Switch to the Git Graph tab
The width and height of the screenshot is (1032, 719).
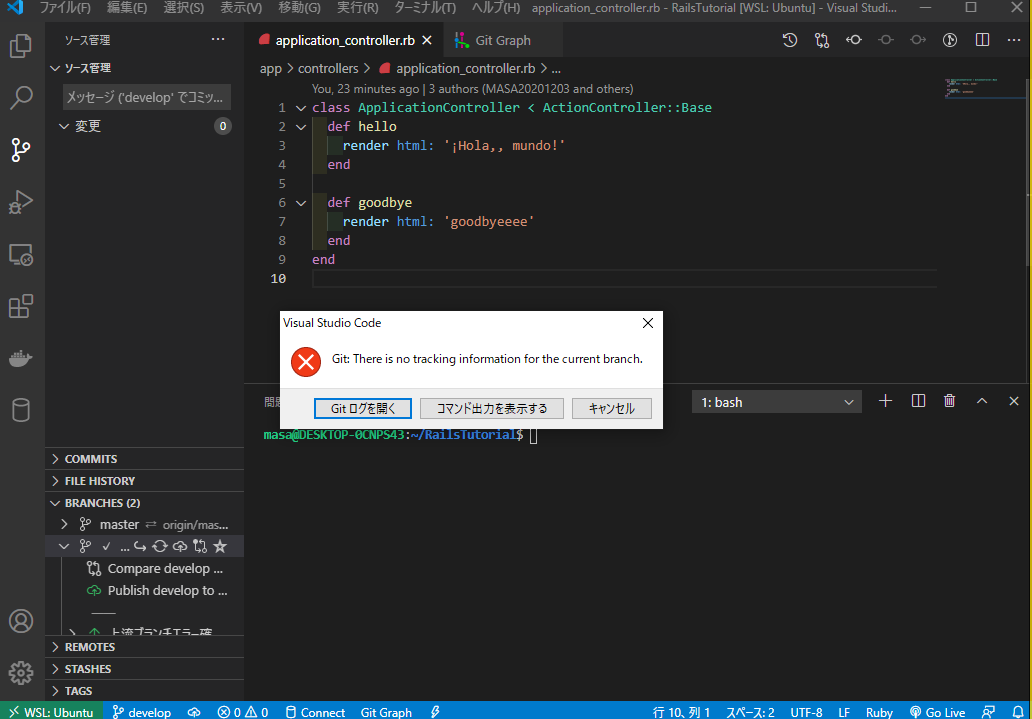pyautogui.click(x=503, y=40)
